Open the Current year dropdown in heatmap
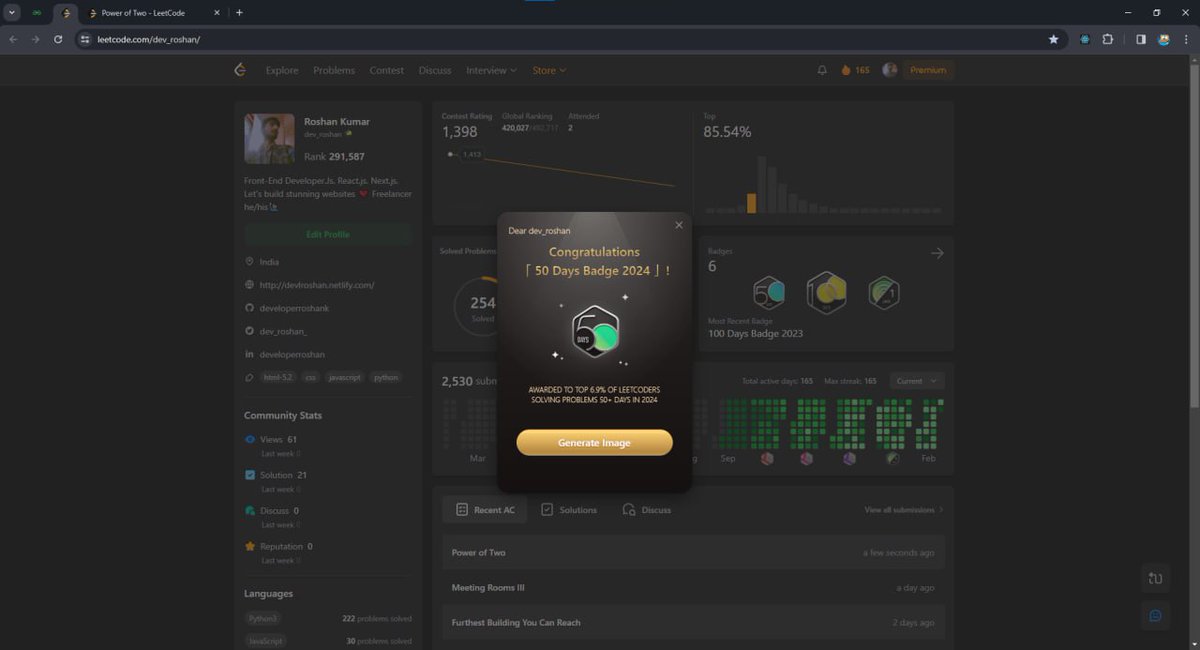Image resolution: width=1200 pixels, height=650 pixels. pos(917,381)
